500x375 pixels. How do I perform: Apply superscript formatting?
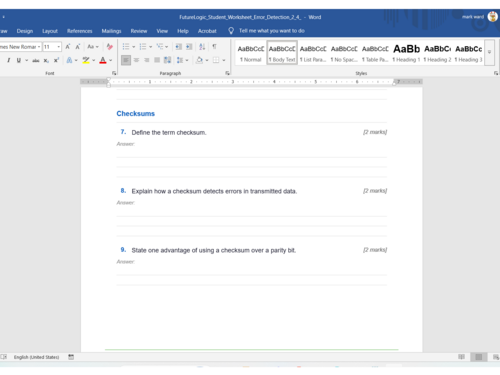coord(56,60)
